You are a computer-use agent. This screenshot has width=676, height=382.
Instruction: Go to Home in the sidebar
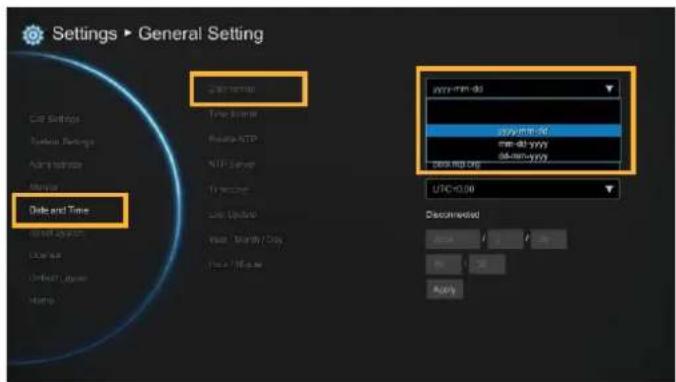41,300
